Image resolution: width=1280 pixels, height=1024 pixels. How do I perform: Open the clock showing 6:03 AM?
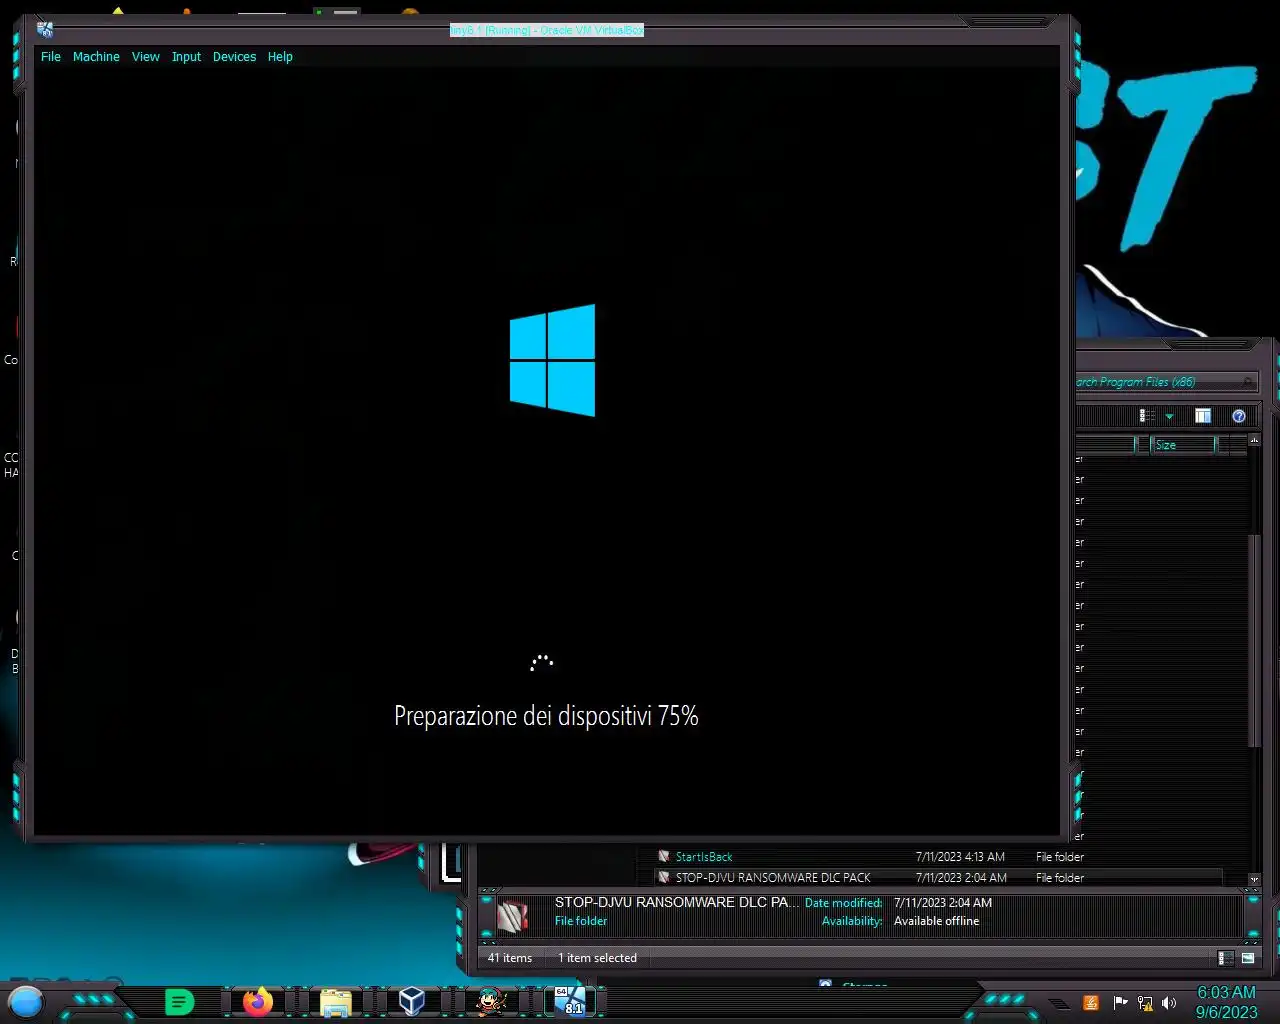tap(1226, 1002)
